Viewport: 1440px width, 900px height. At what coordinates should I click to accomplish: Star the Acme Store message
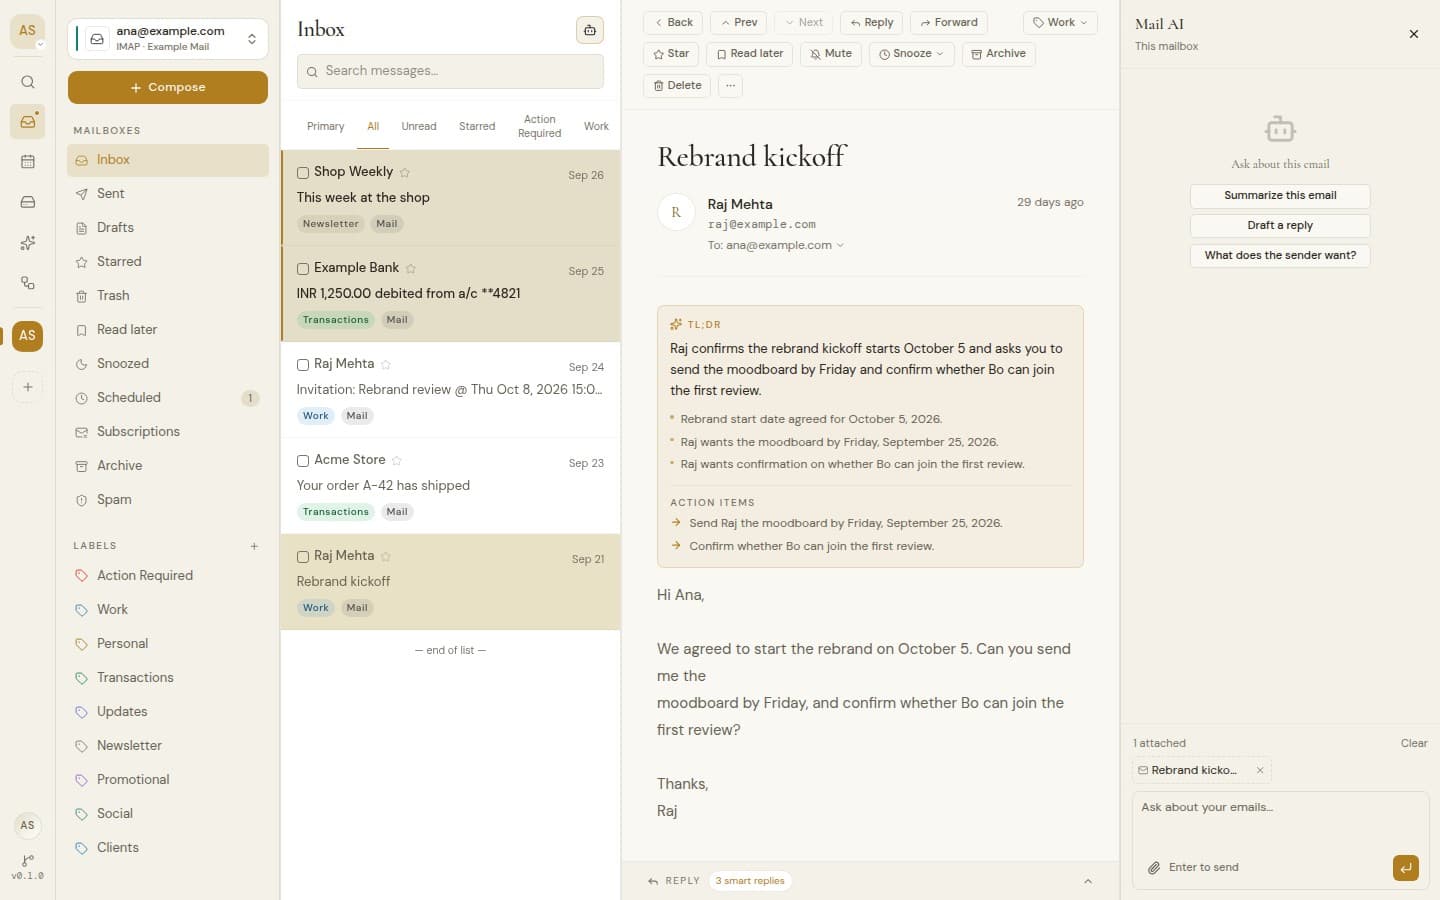coord(397,460)
